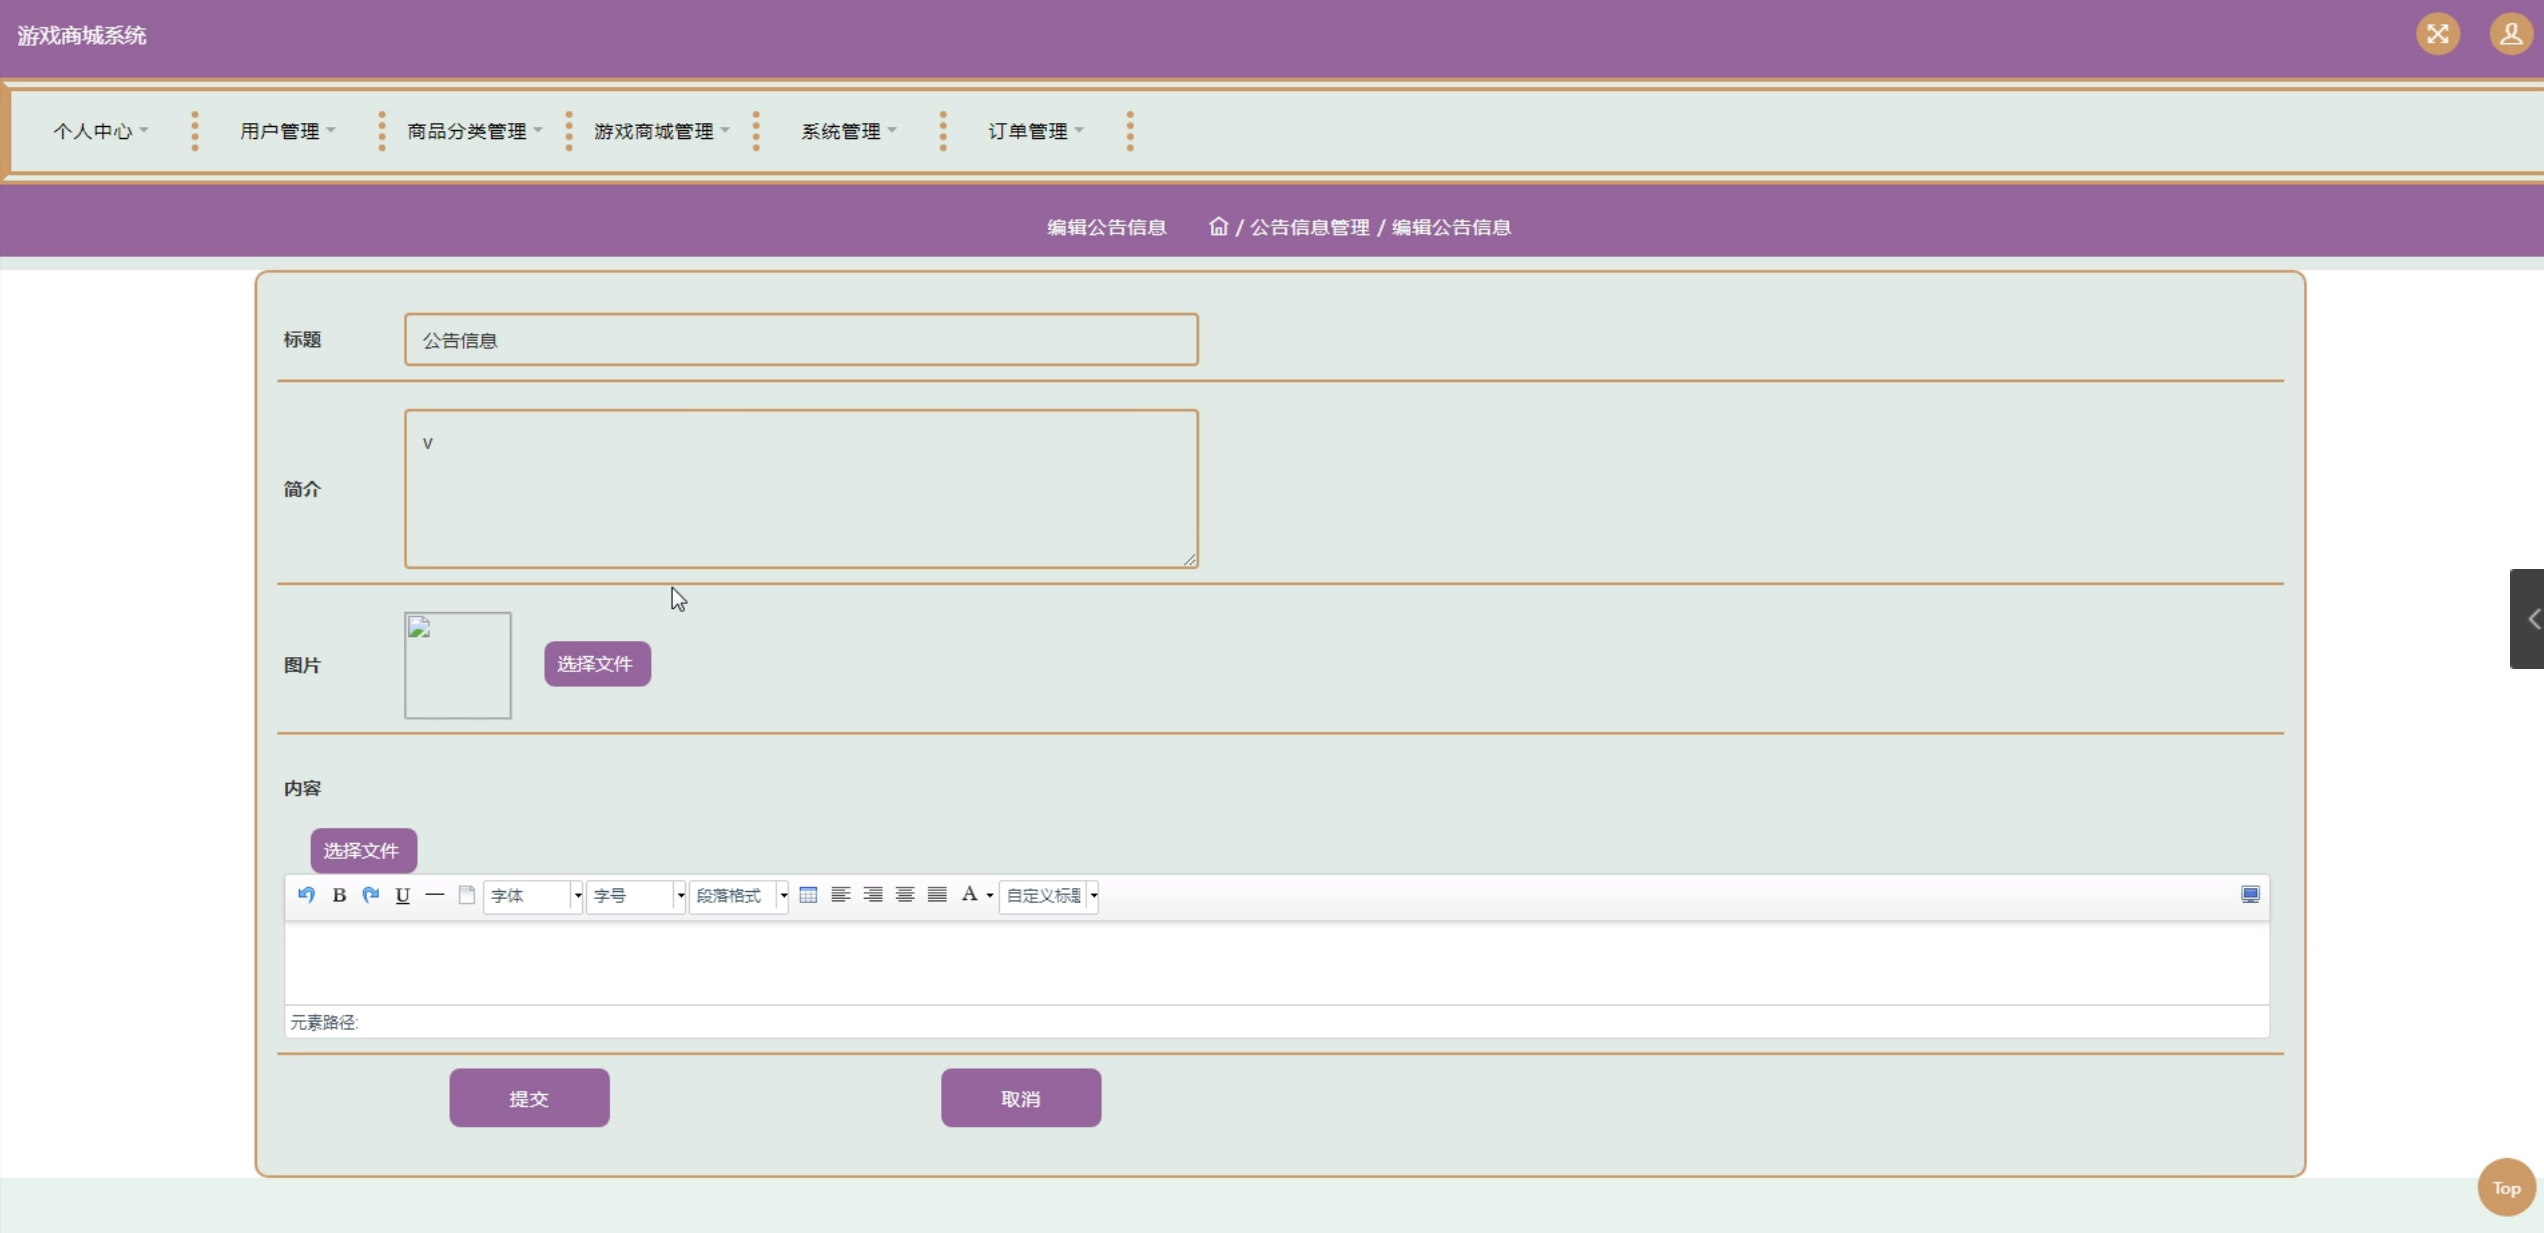Click the insert table icon
This screenshot has width=2544, height=1233.
click(808, 895)
